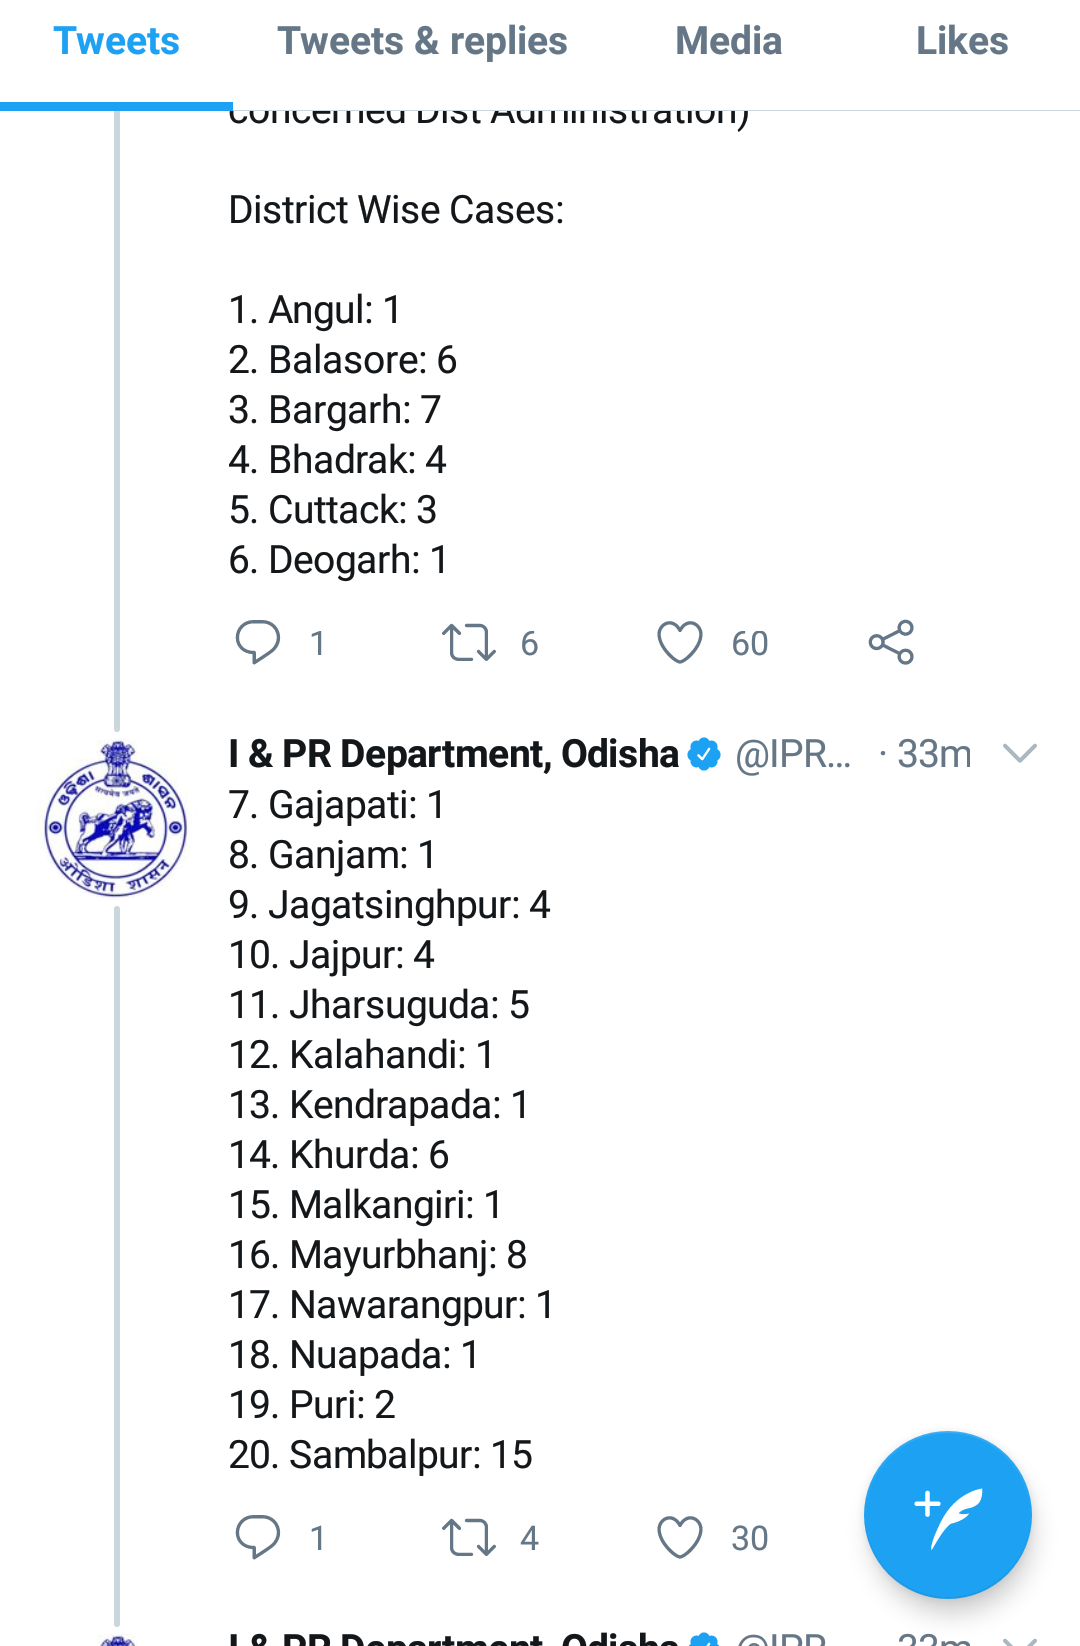The image size is (1080, 1646).
Task: Open I & PR Department Odisha profile picture
Action: pos(116,818)
